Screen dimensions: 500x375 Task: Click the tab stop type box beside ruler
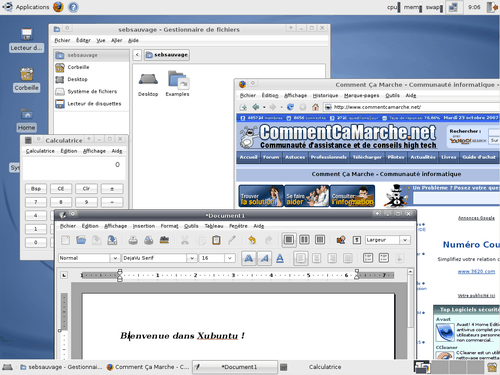click(x=64, y=275)
